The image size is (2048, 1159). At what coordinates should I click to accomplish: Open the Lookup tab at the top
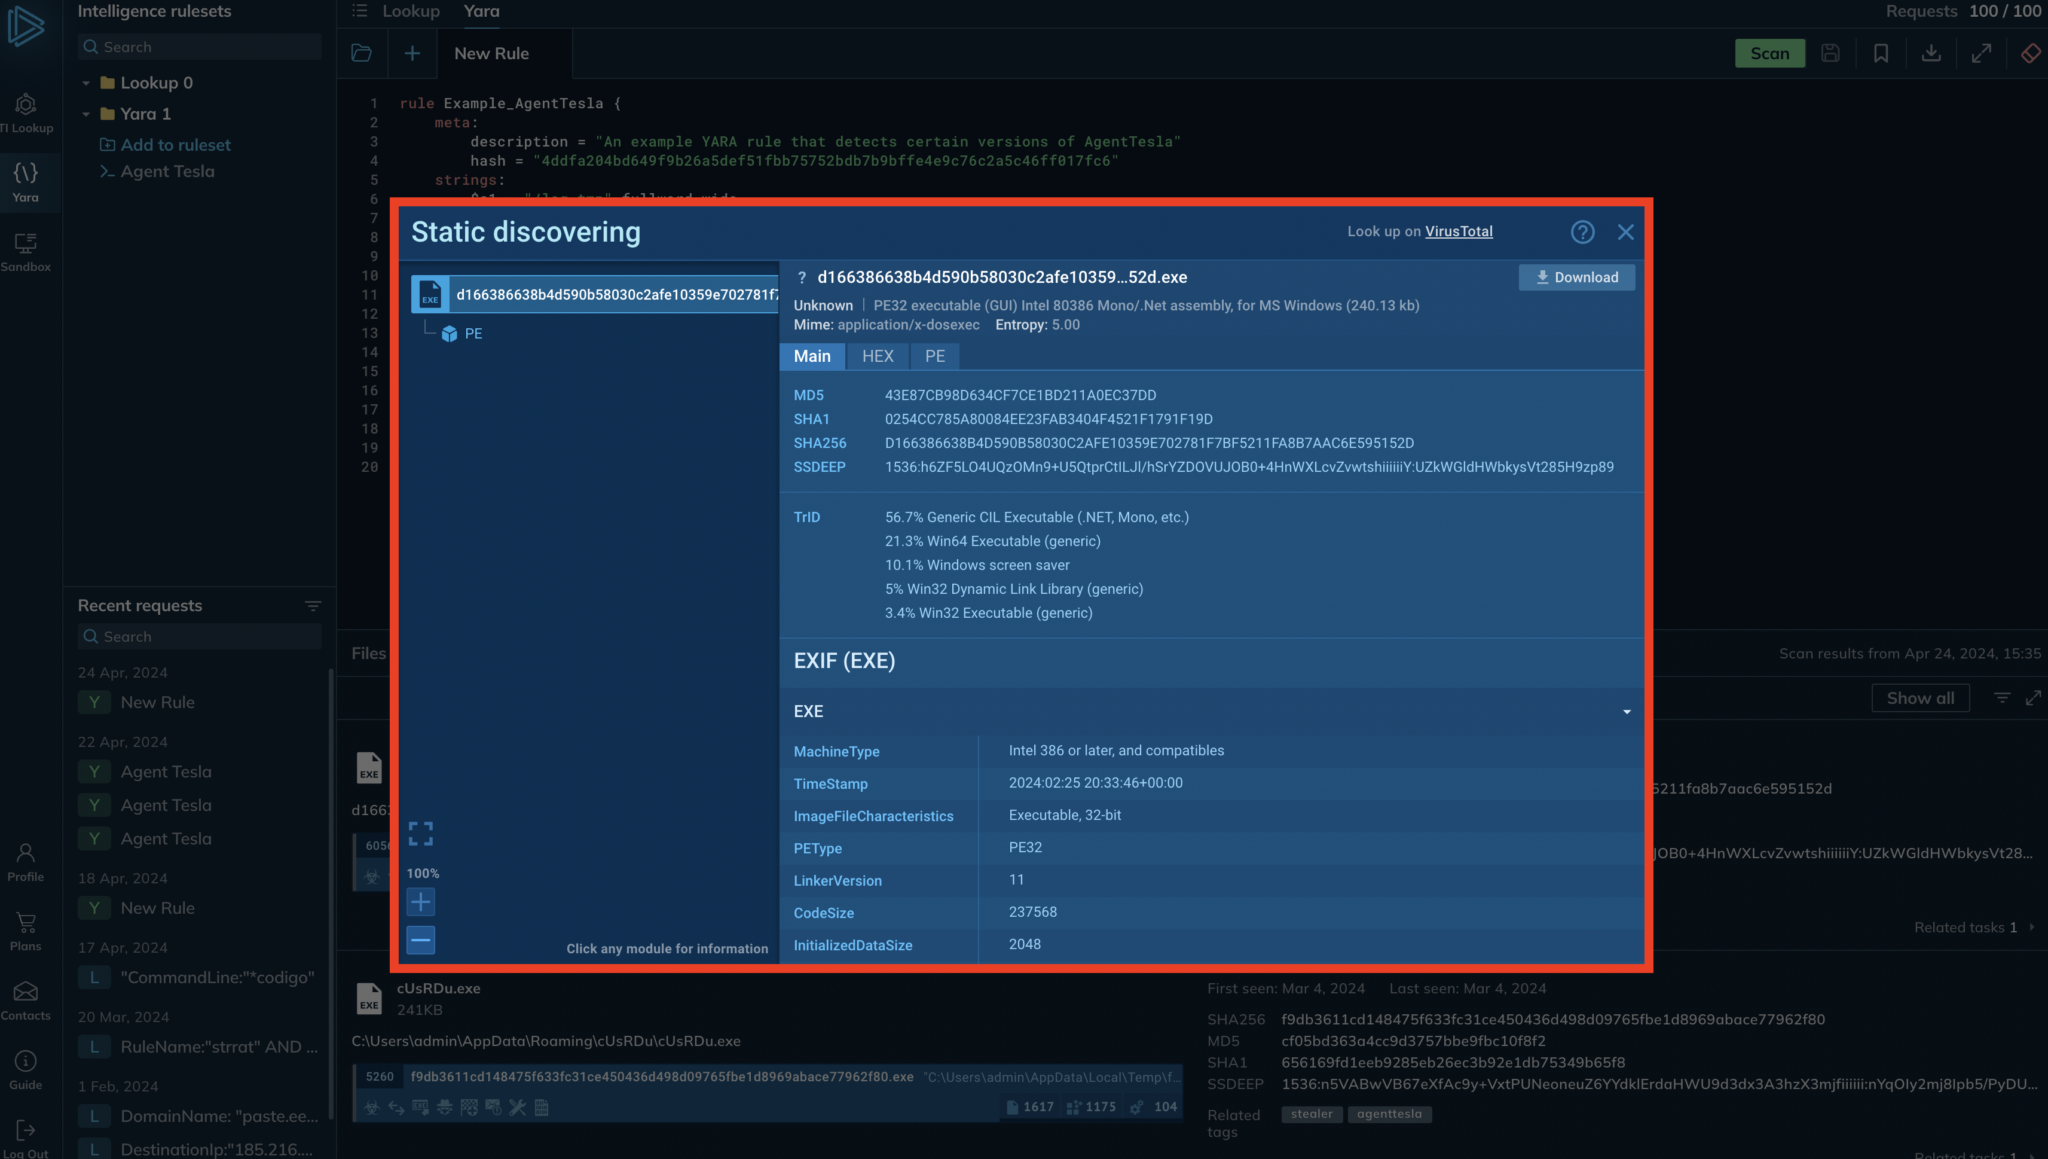(x=411, y=11)
